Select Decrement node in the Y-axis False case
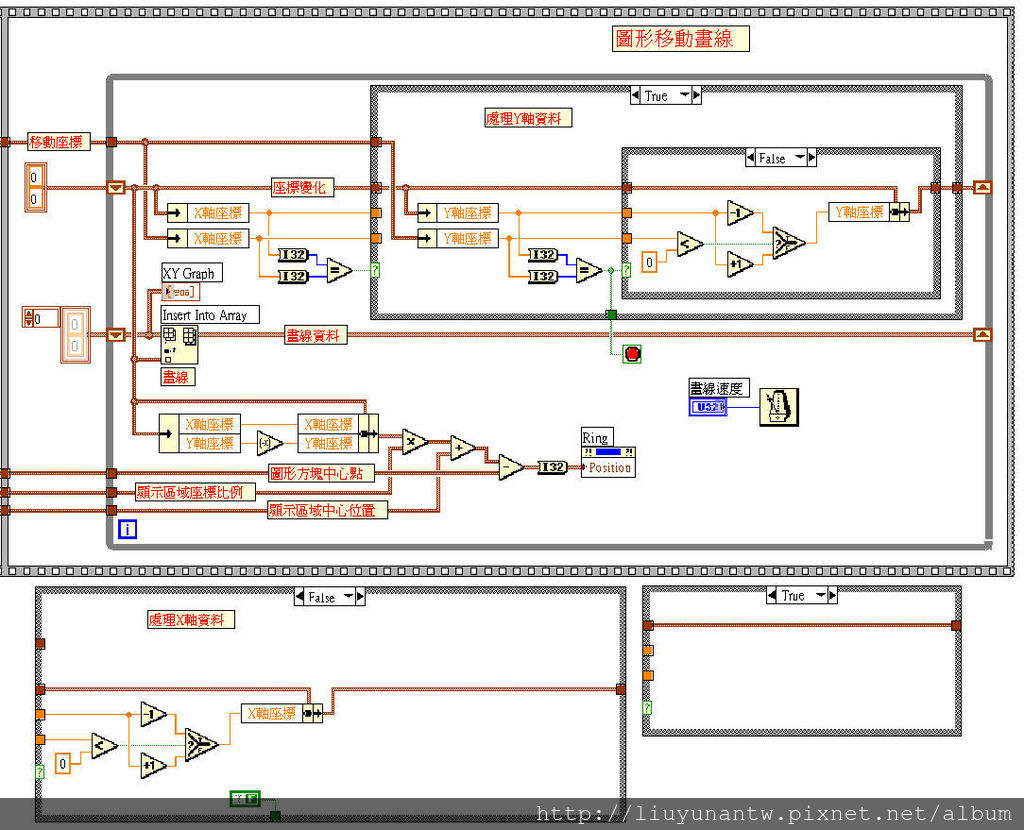 point(739,213)
